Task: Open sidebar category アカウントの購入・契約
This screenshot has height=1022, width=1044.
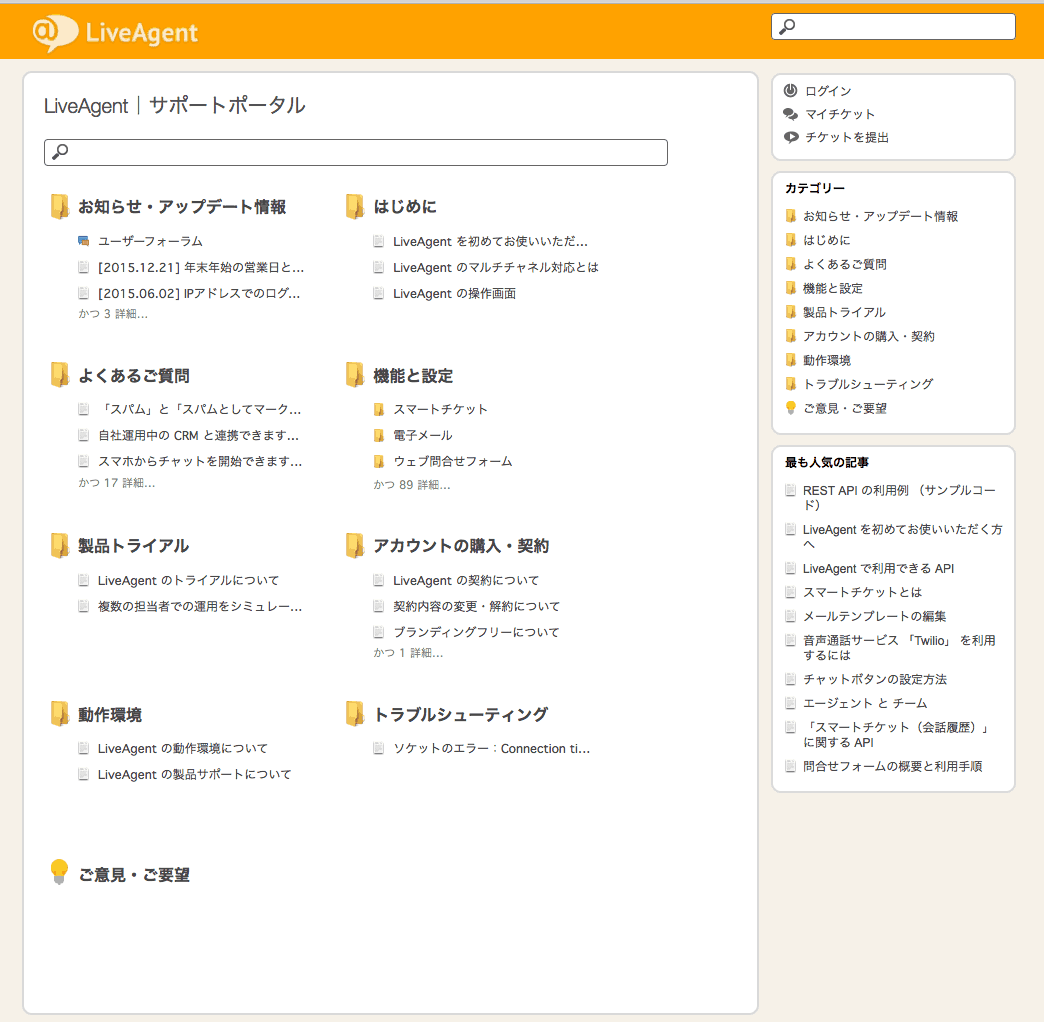Action: click(x=868, y=336)
